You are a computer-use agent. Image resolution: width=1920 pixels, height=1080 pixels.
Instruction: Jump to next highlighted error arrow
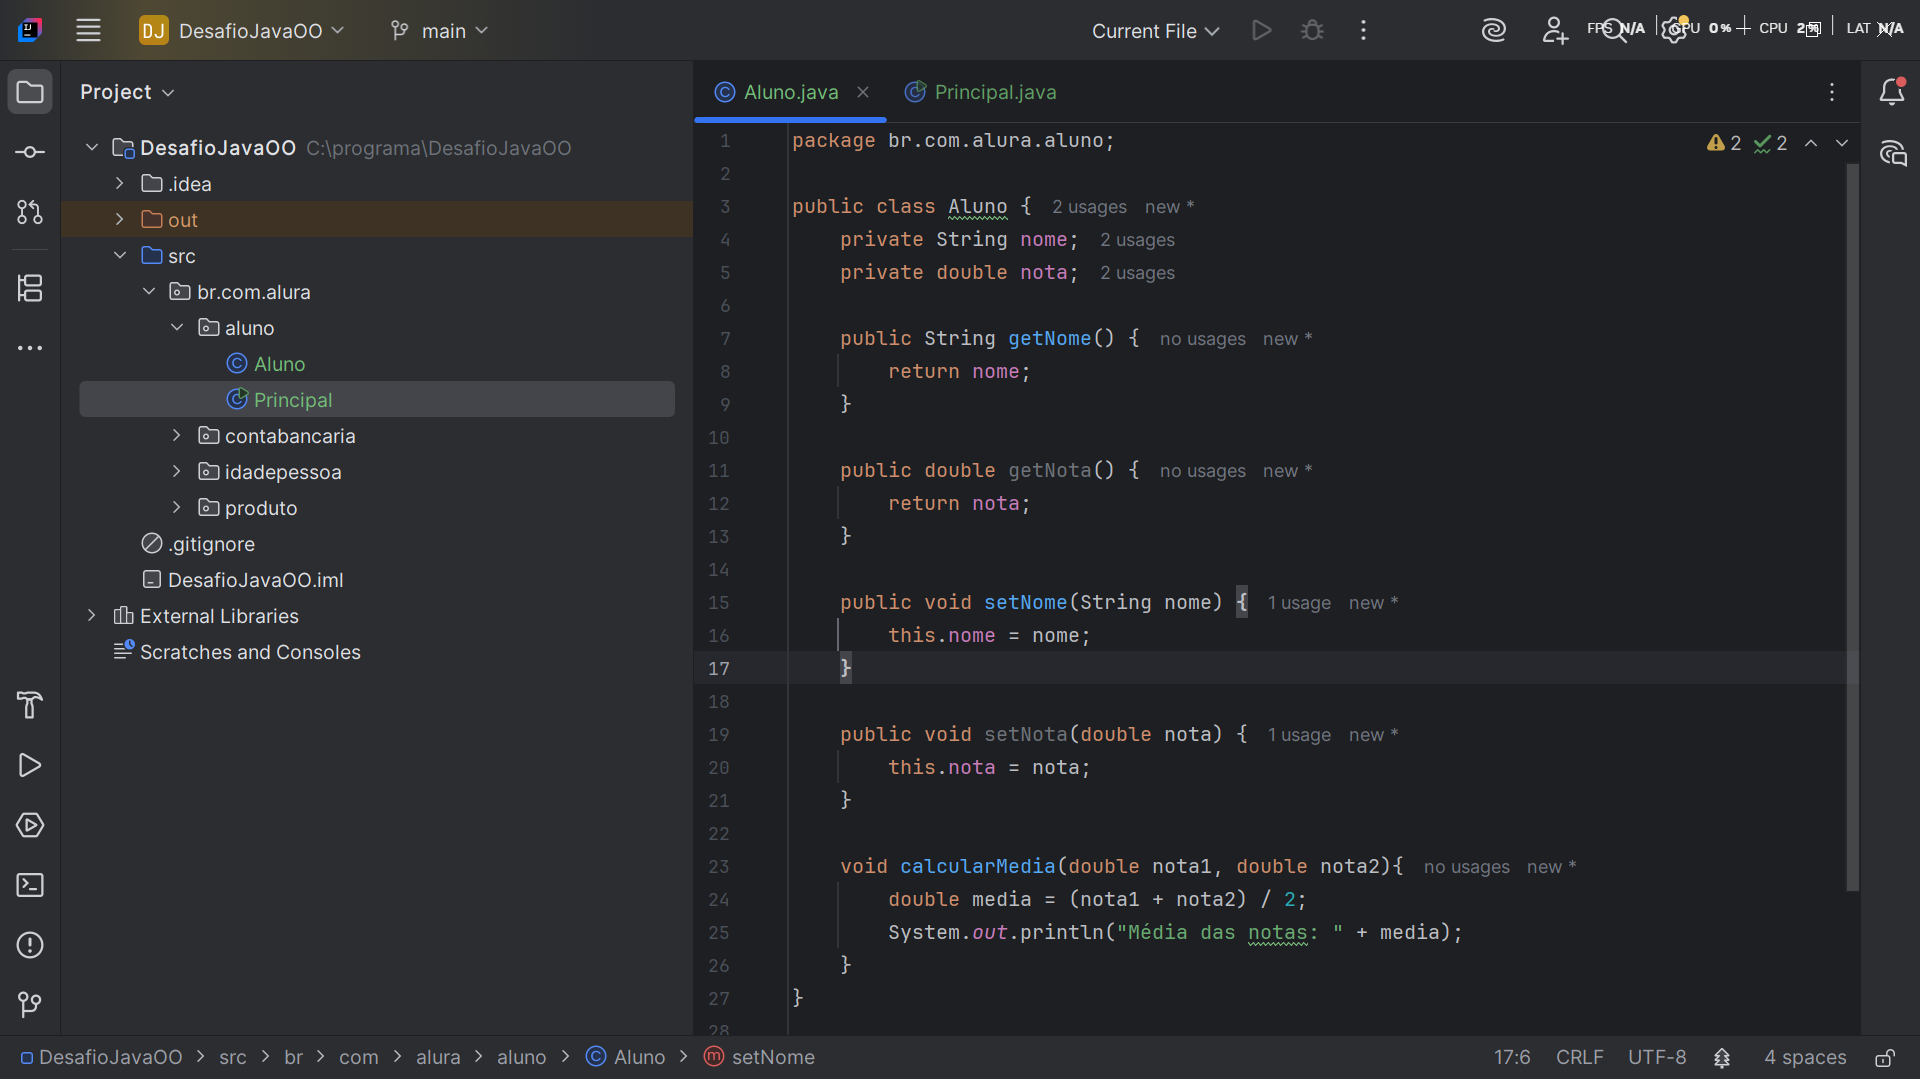point(1842,143)
